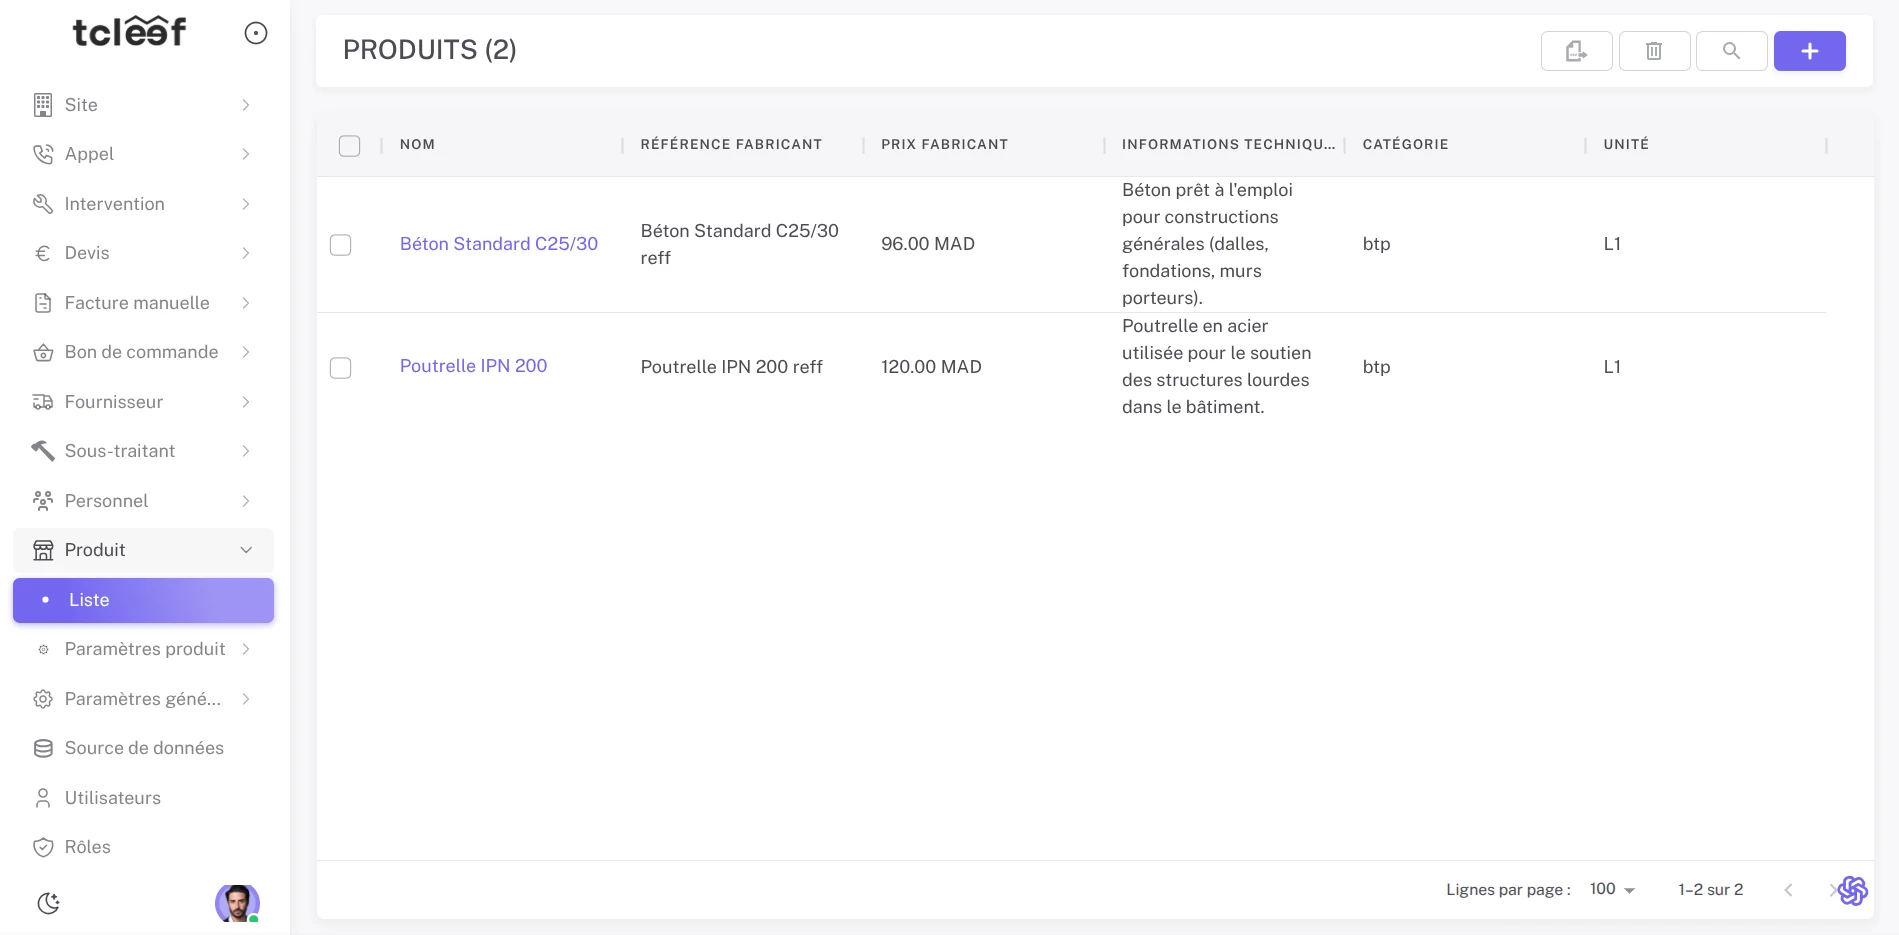Select the Béton Standard C25/30 row checkbox
1899x935 pixels.
[341, 245]
